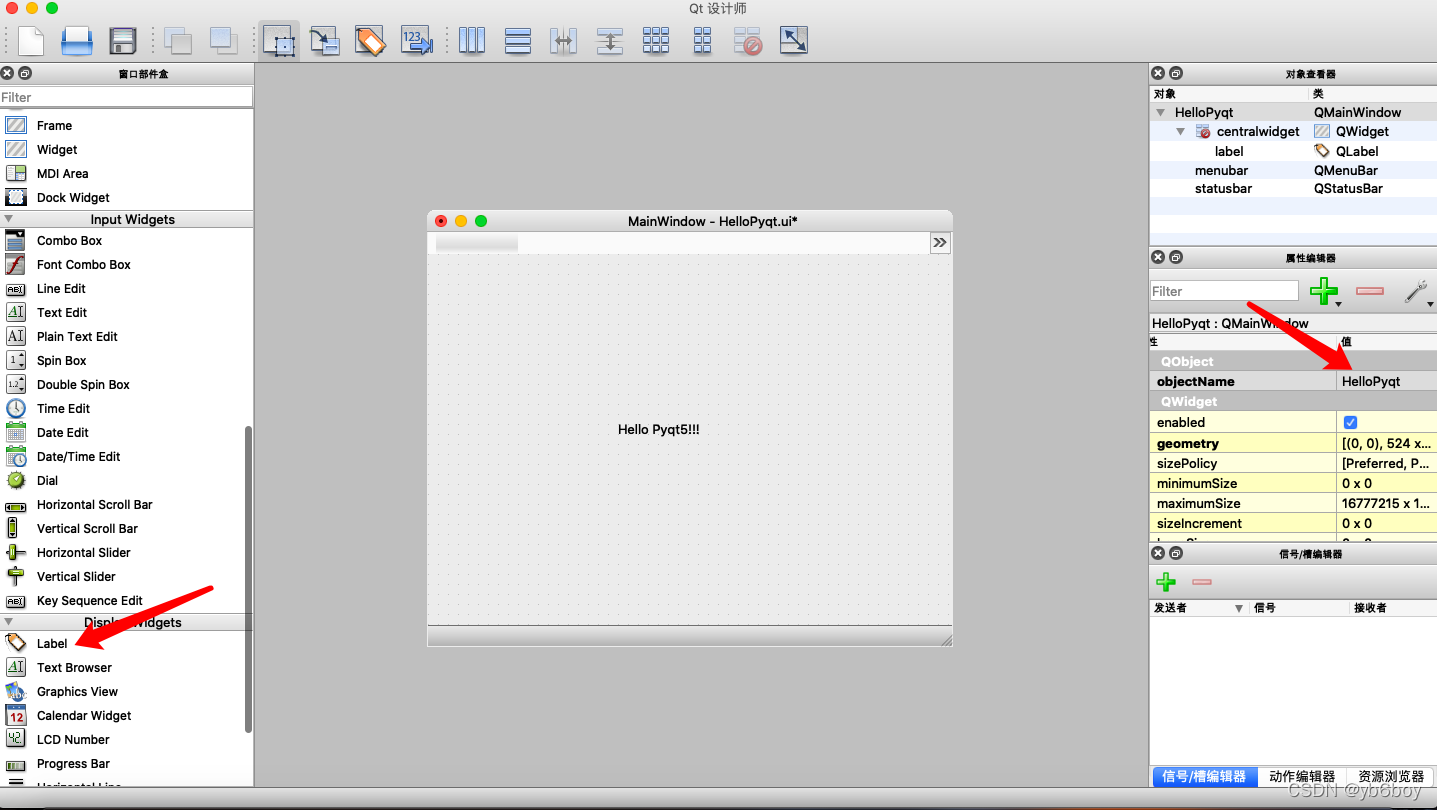
Task: Float the Widget Box panel
Action: [x=26, y=73]
